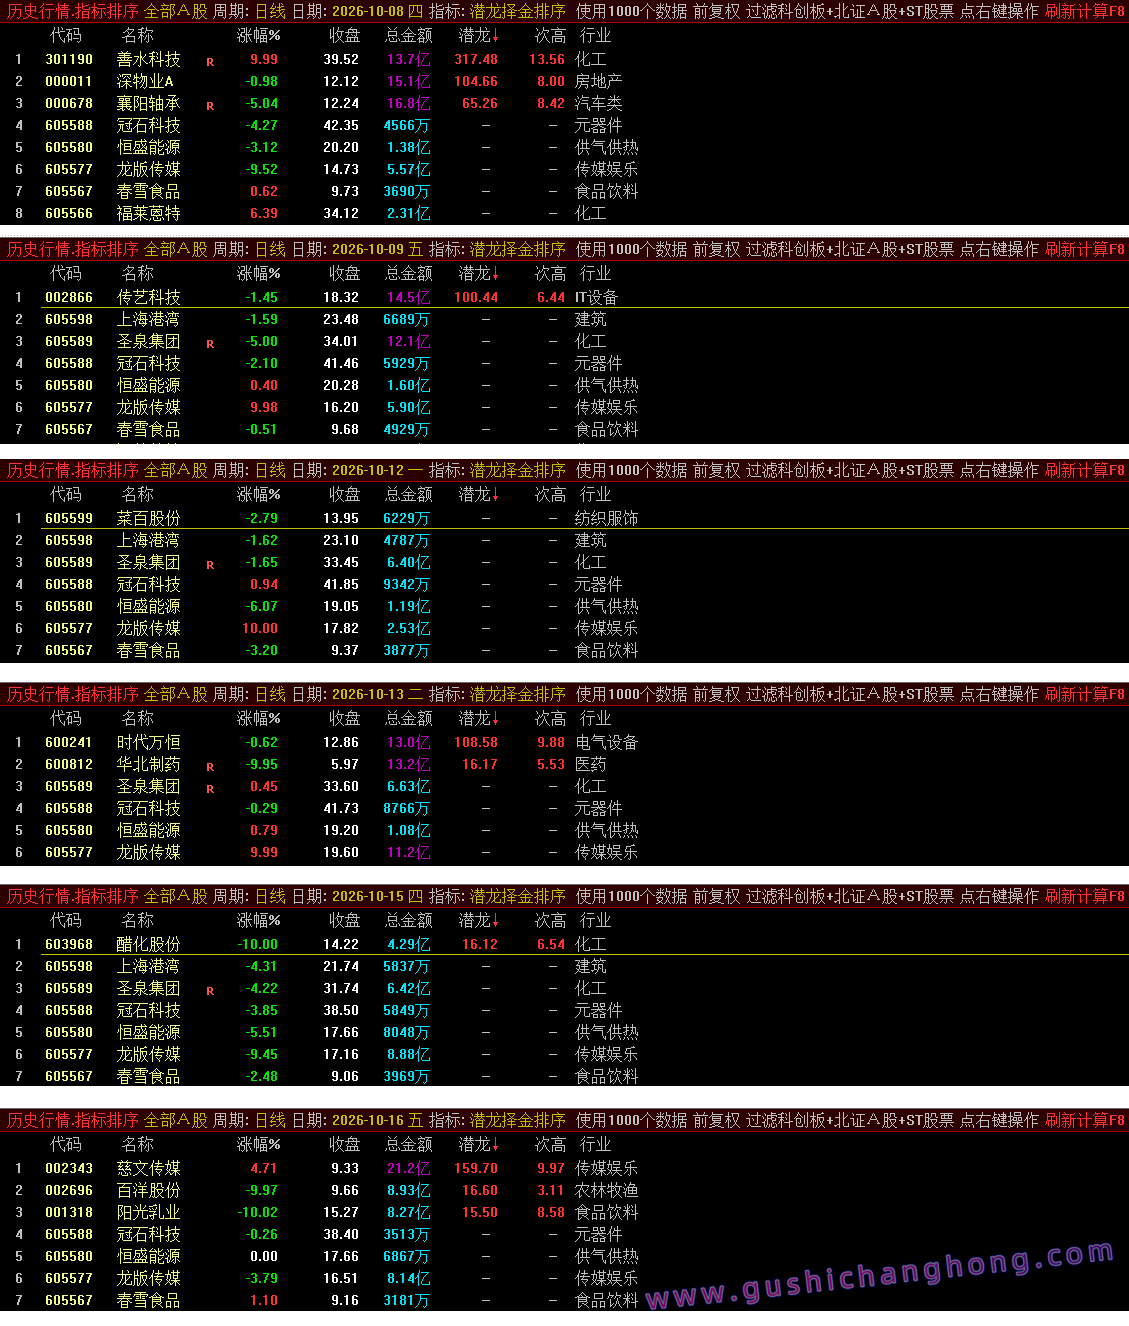Viewport: 1129px width, 1326px height.
Task: Select 上海港湾 in the 2026-10-09 panel
Action: coord(149,319)
